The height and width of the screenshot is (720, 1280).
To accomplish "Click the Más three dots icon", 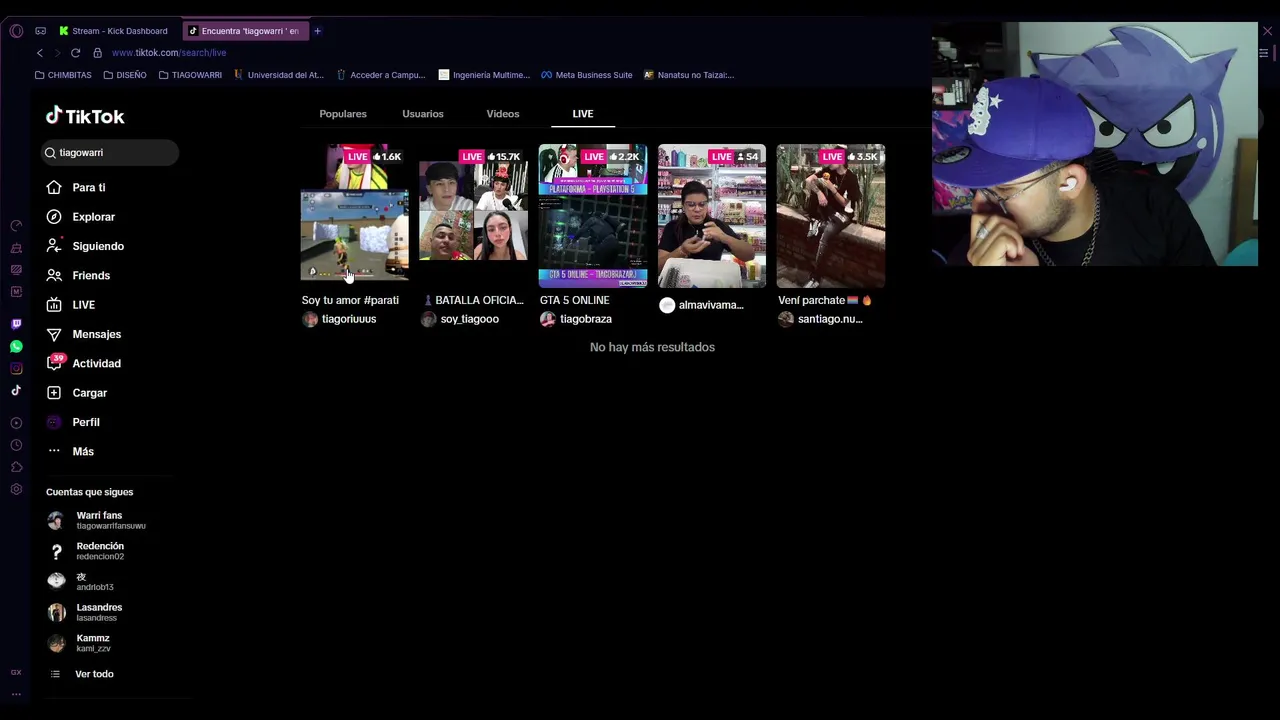I will point(54,451).
